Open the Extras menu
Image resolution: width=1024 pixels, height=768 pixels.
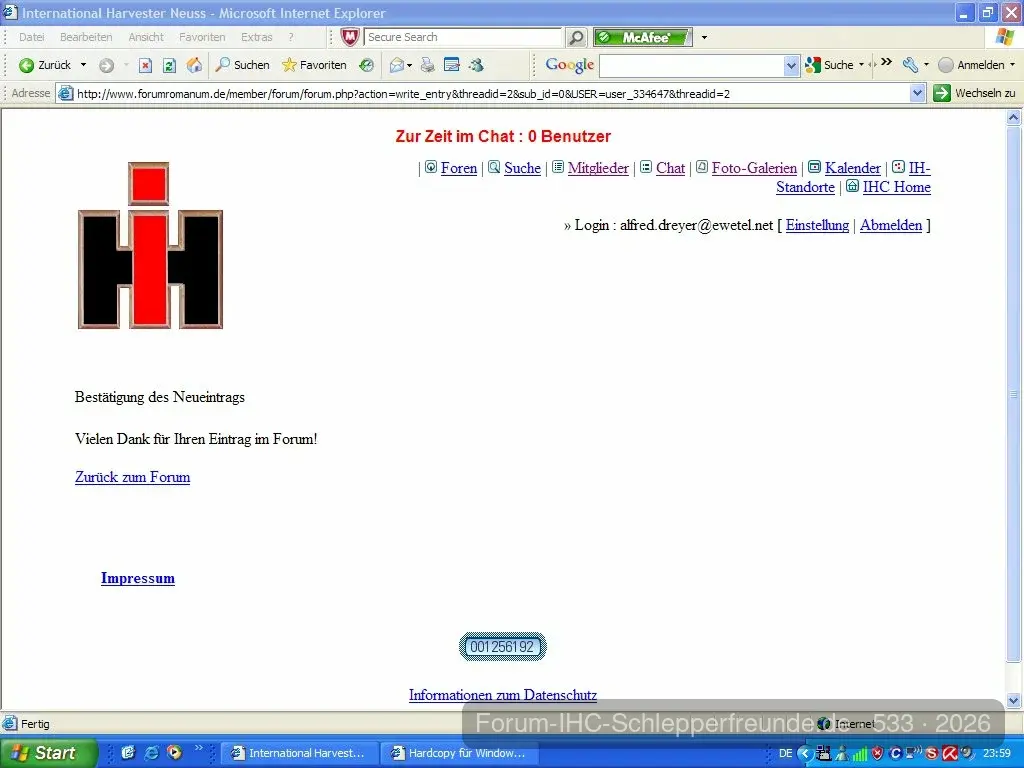[256, 37]
